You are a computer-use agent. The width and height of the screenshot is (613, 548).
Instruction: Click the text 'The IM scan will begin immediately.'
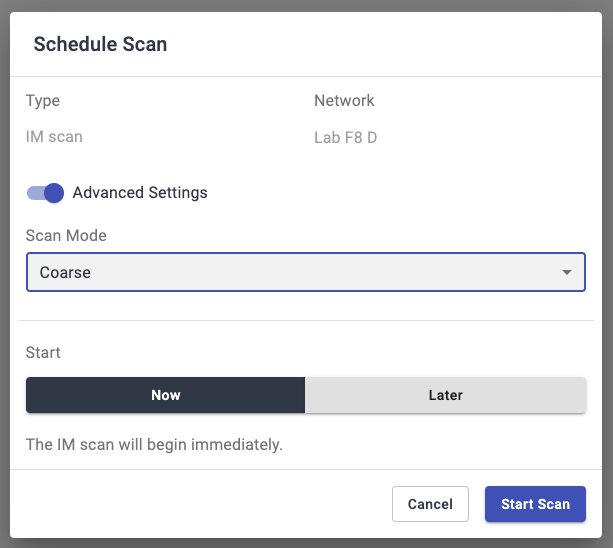pos(154,444)
